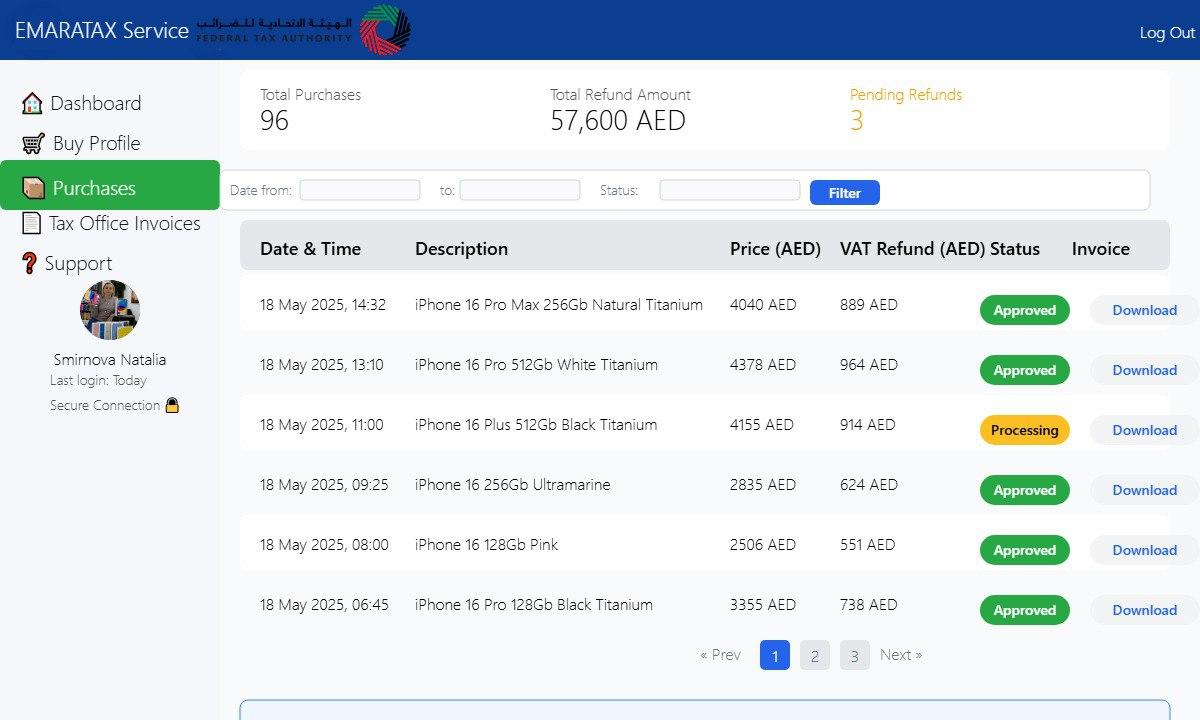Click the Secure Connection padlock icon
Viewport: 1200px width, 720px height.
[172, 406]
